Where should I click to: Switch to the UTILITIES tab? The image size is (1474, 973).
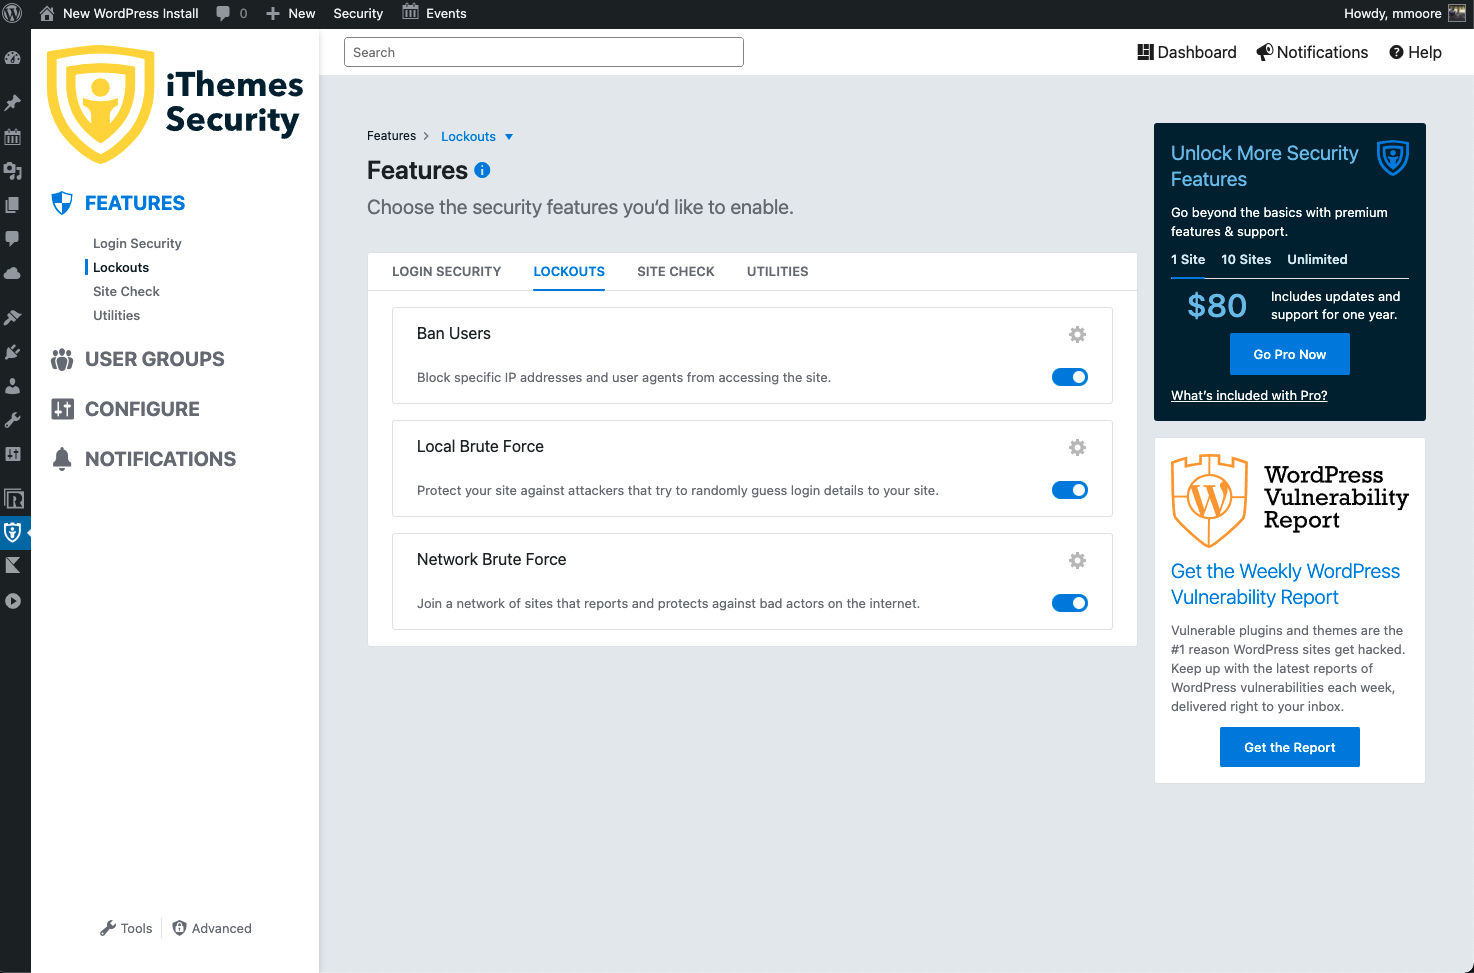pos(778,271)
